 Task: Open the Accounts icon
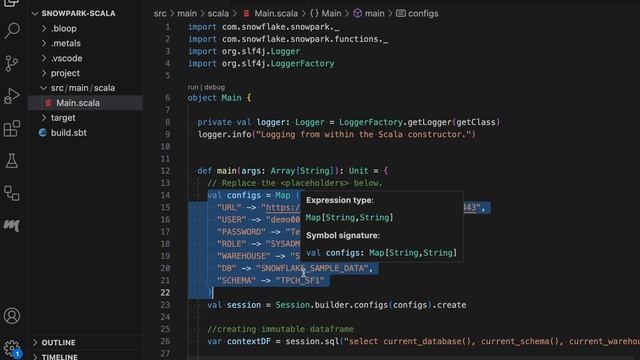pos(12,316)
